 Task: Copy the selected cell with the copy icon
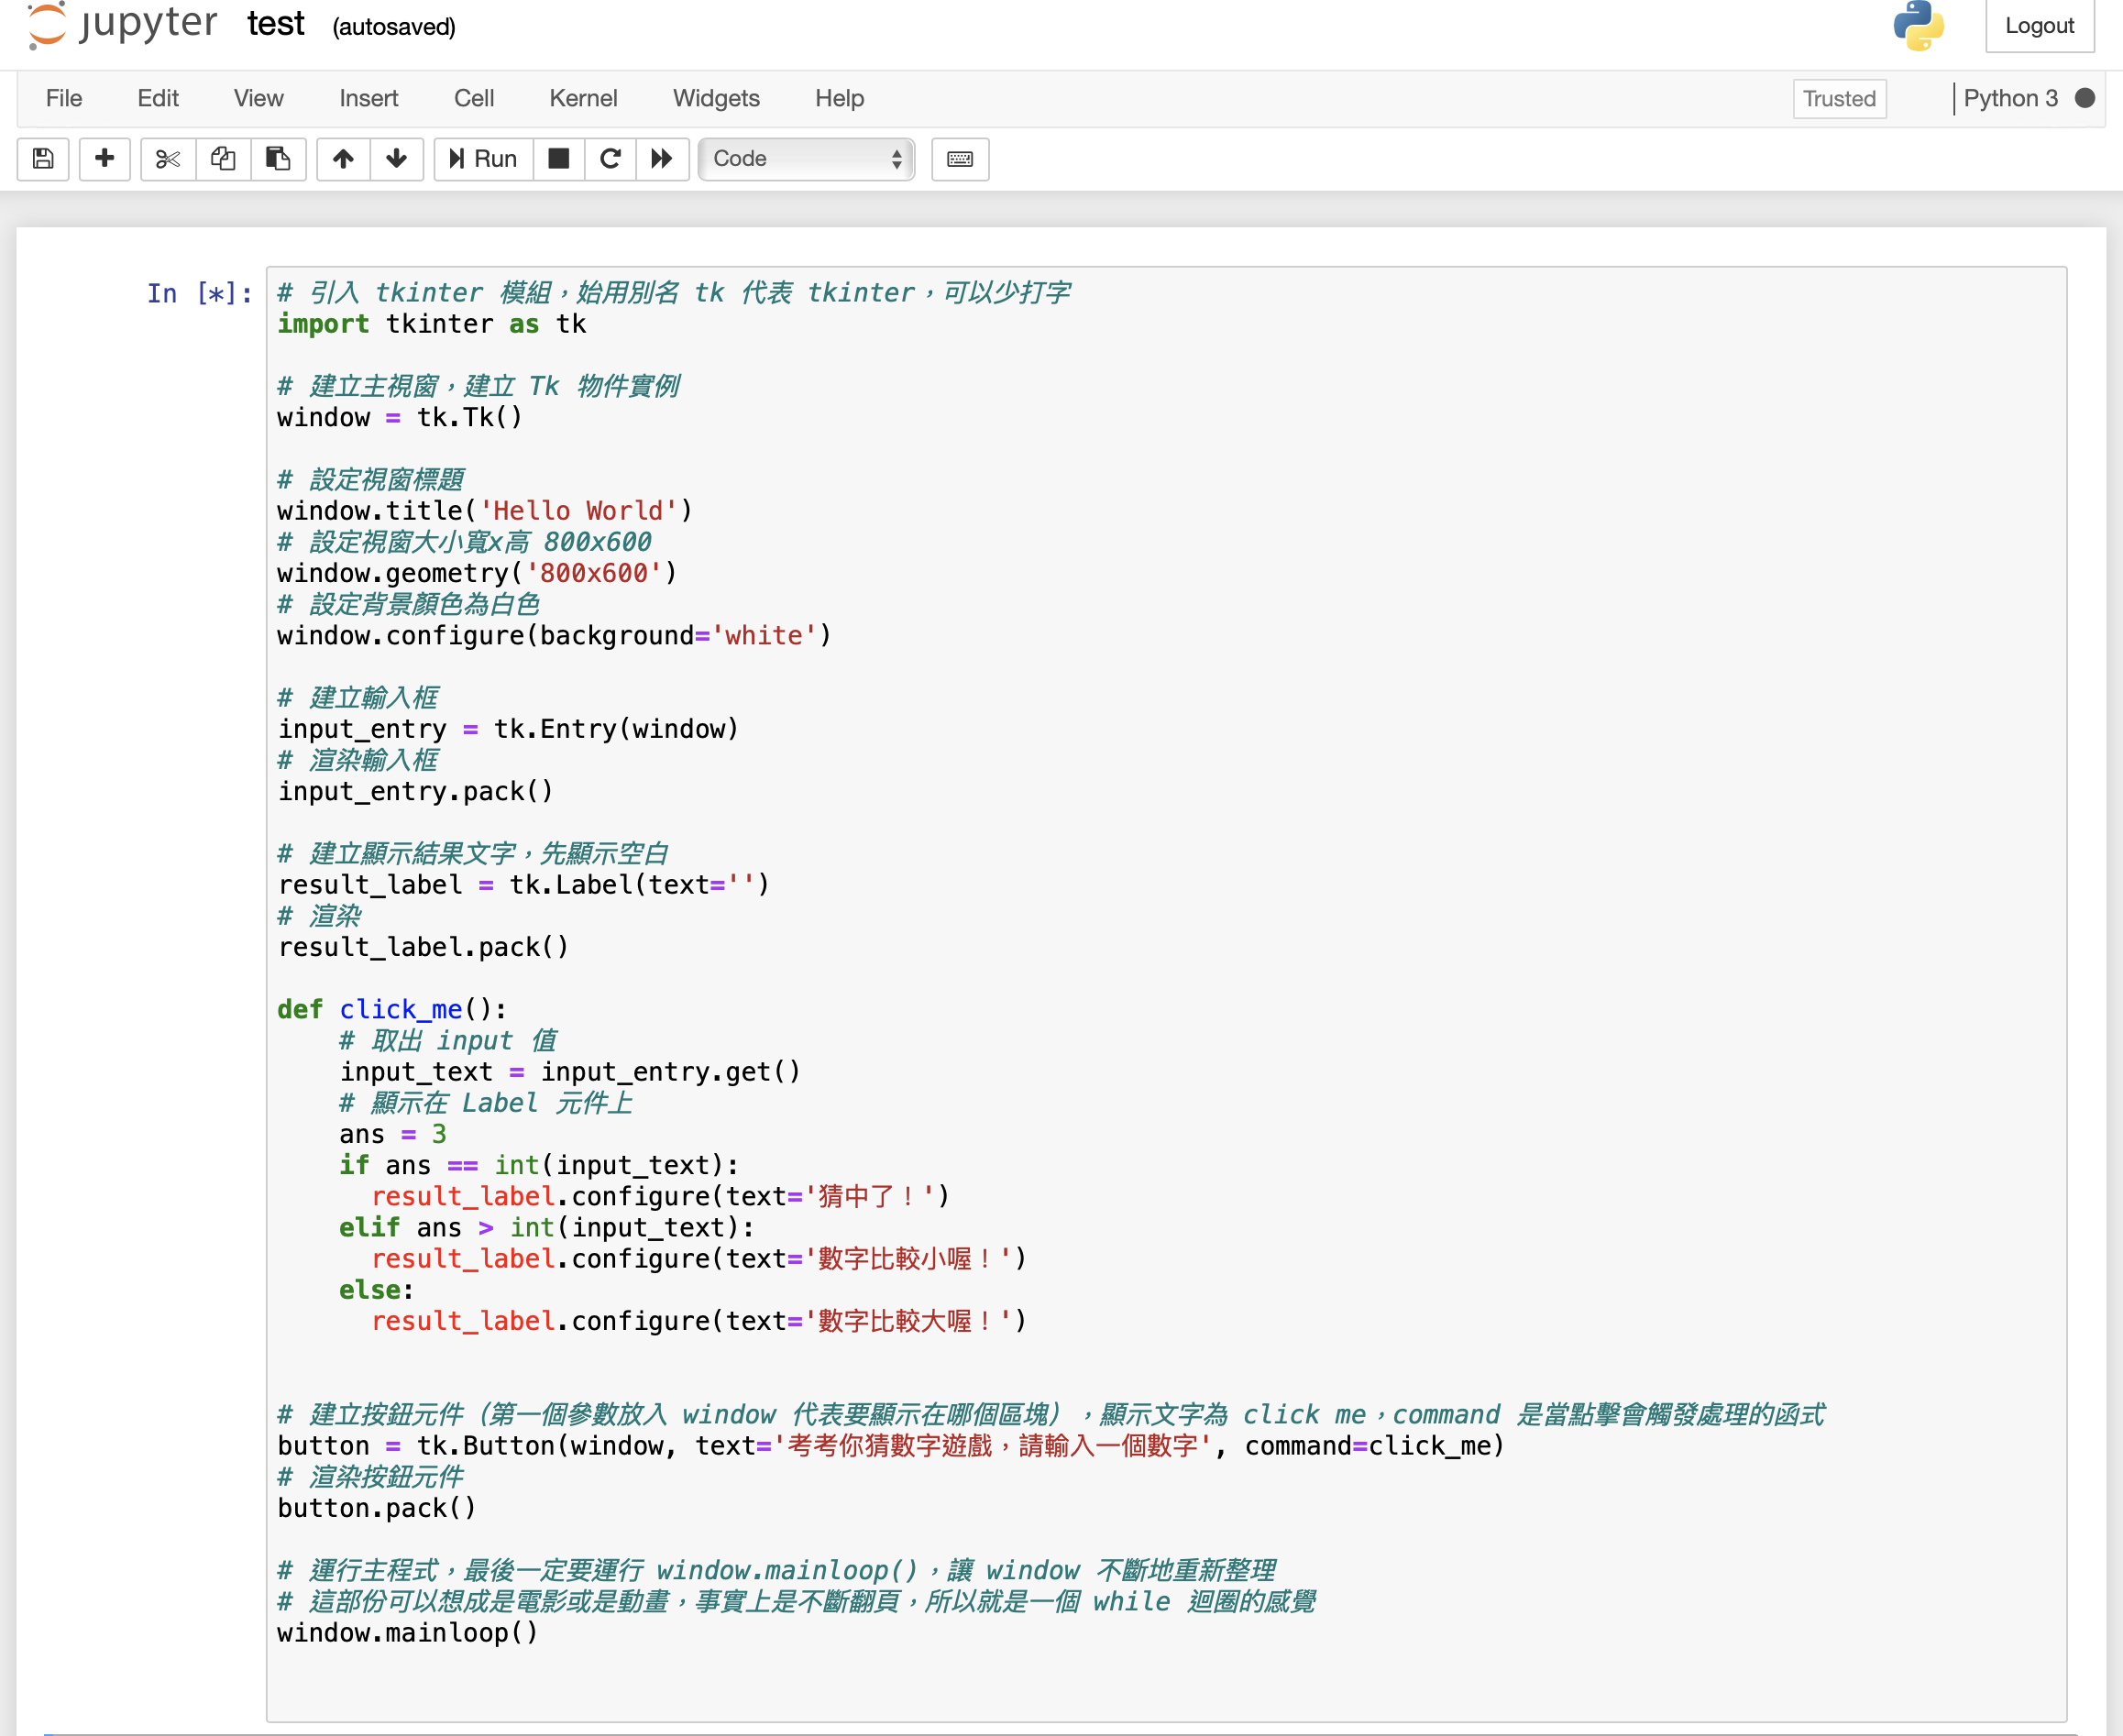pos(222,159)
